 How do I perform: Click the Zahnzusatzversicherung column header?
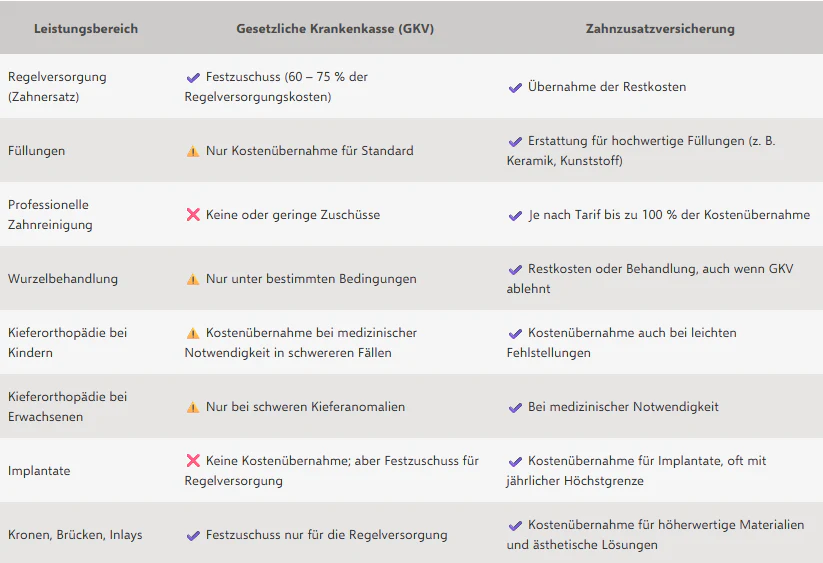pyautogui.click(x=660, y=29)
